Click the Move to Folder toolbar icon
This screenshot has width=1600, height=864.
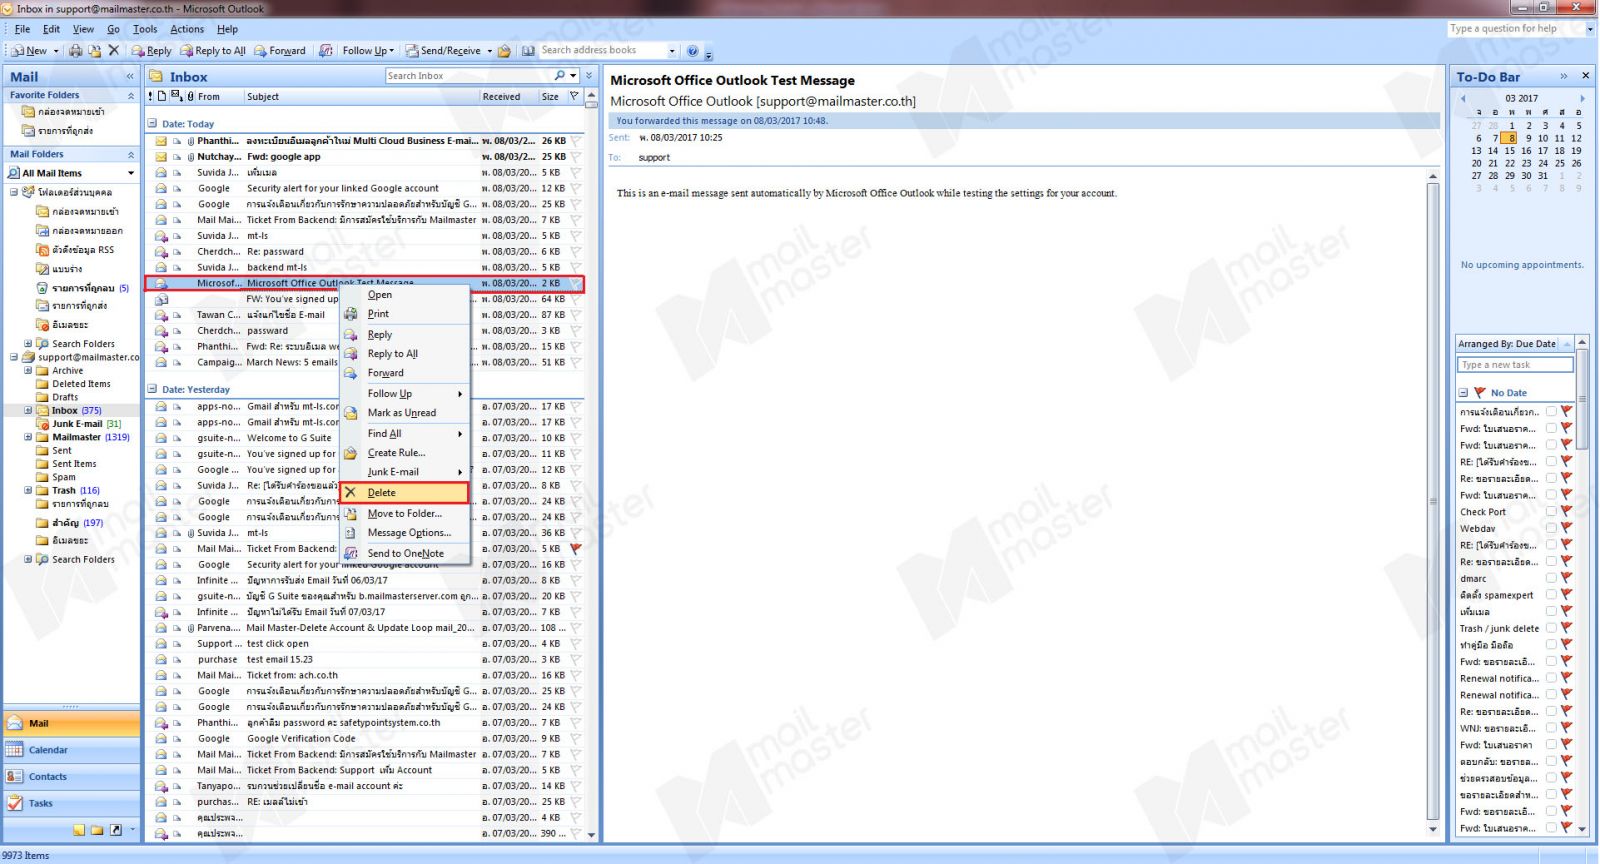coord(94,51)
